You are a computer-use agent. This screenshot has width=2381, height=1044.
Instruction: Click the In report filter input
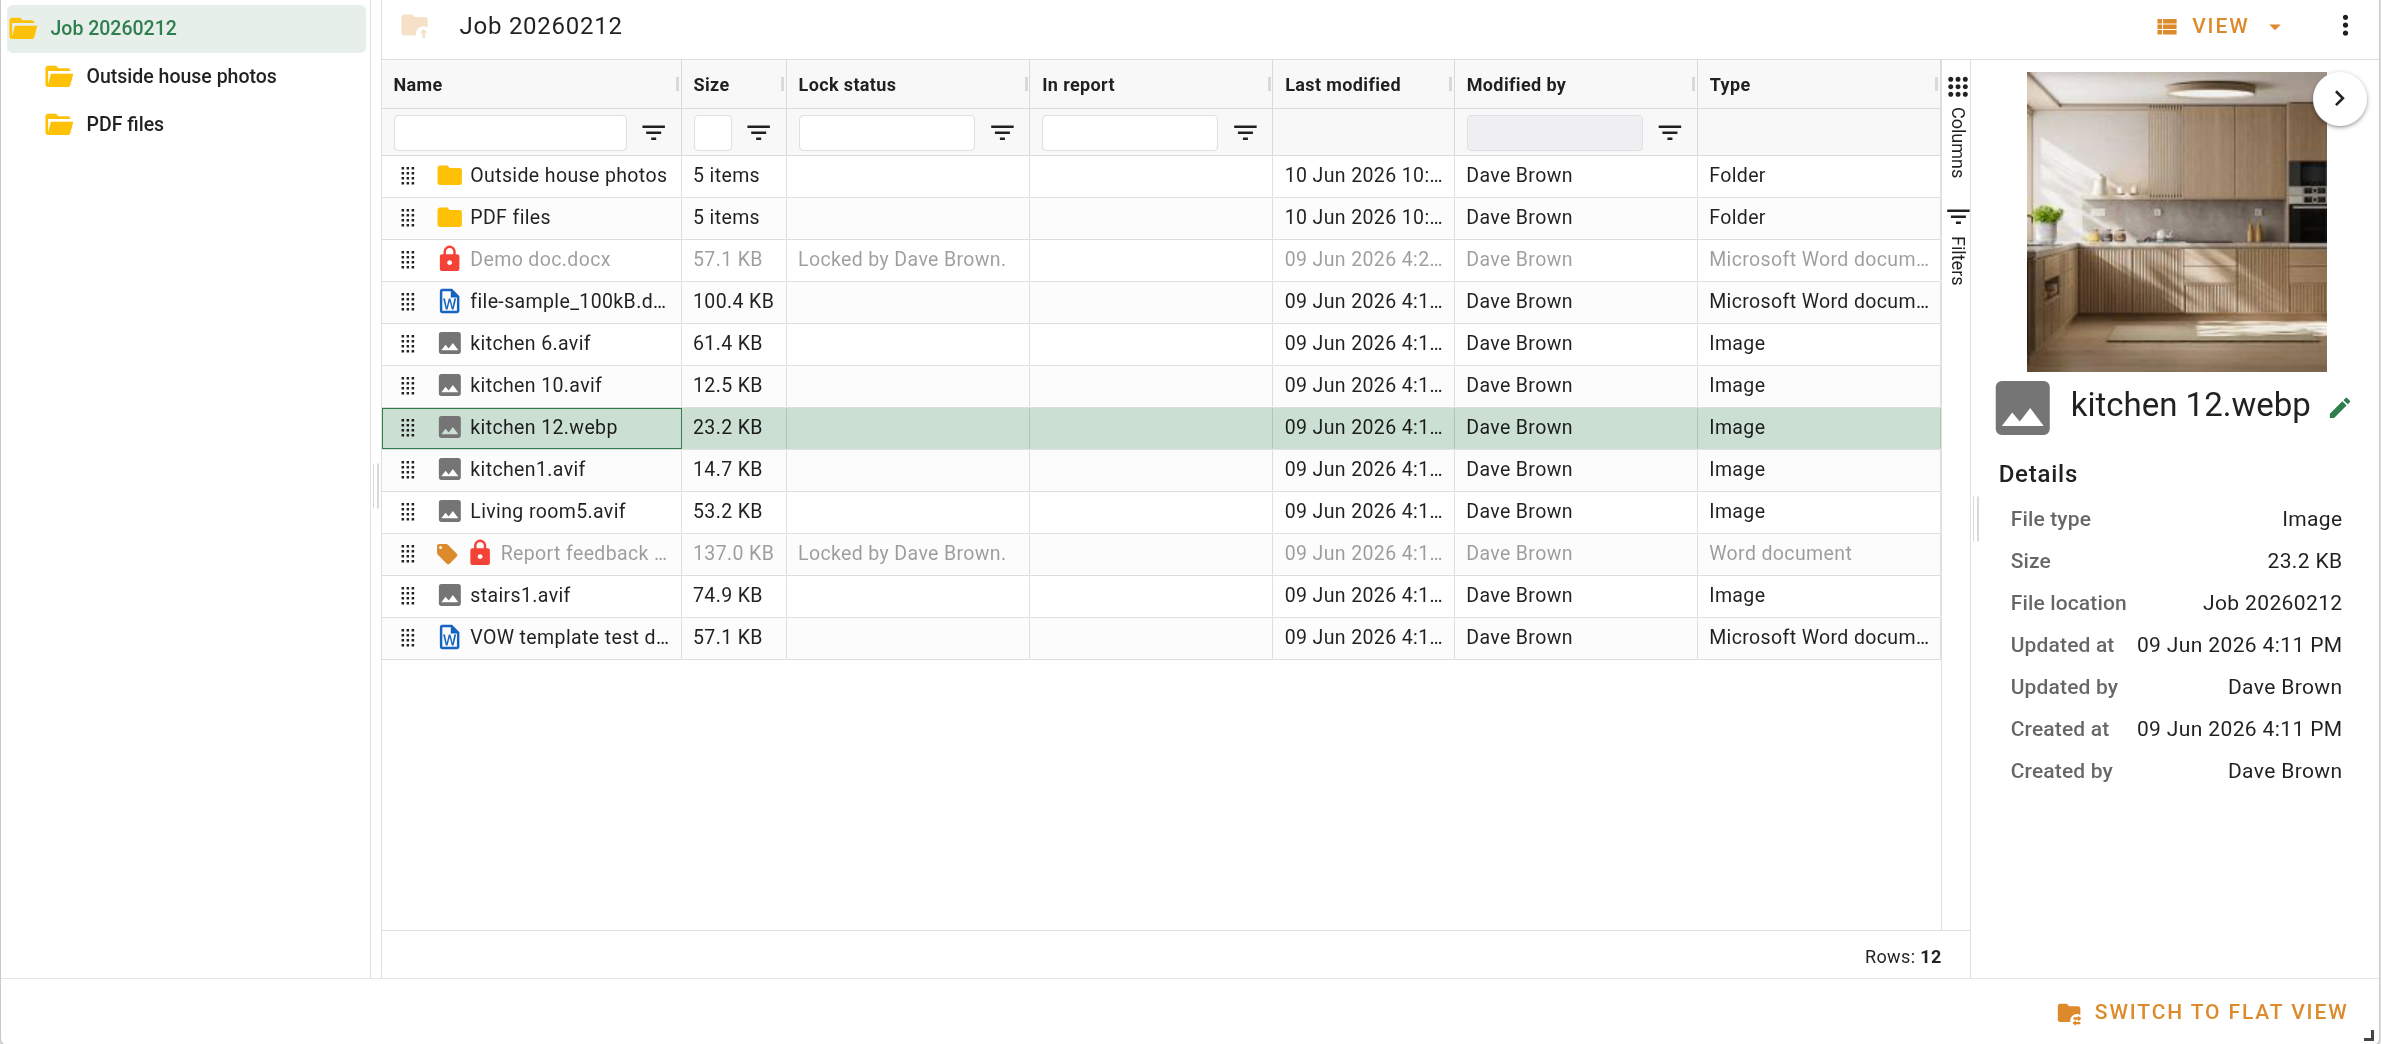(x=1129, y=132)
